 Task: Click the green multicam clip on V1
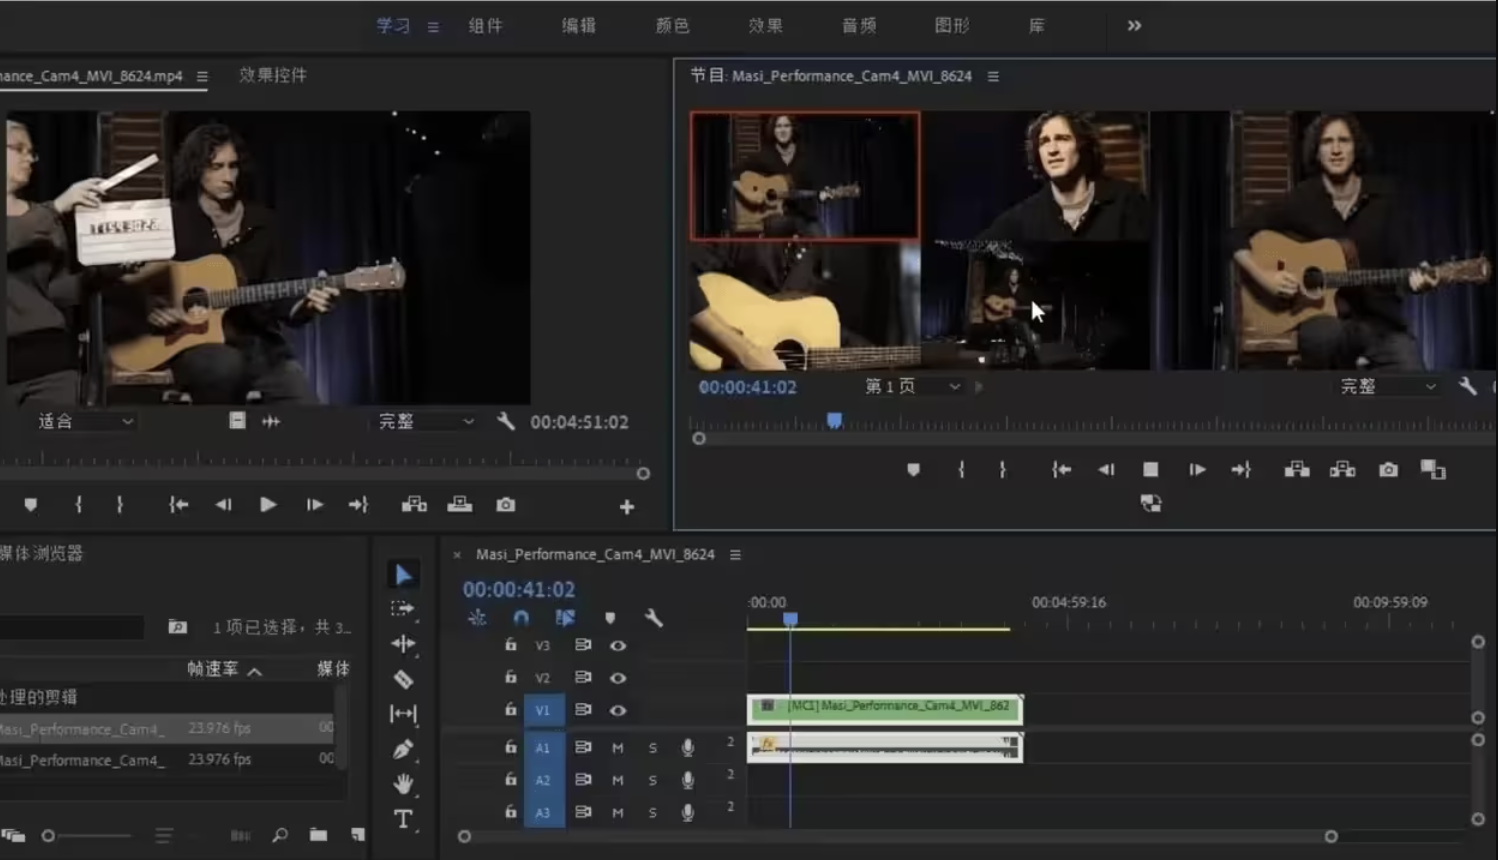884,708
